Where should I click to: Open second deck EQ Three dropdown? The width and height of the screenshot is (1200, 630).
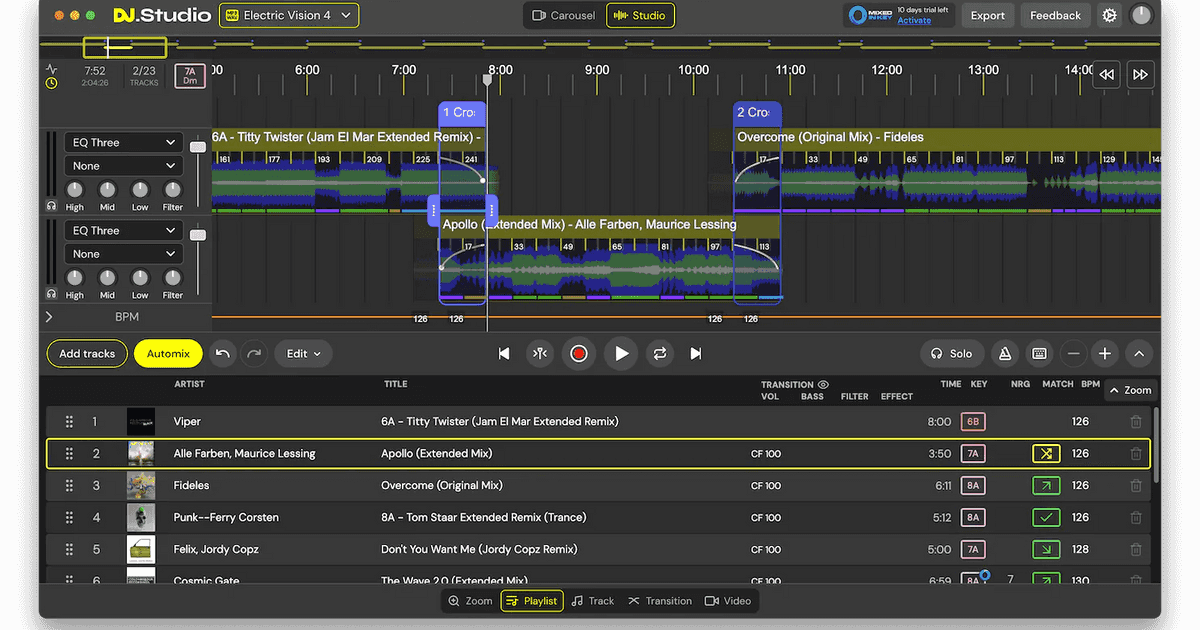(x=123, y=231)
